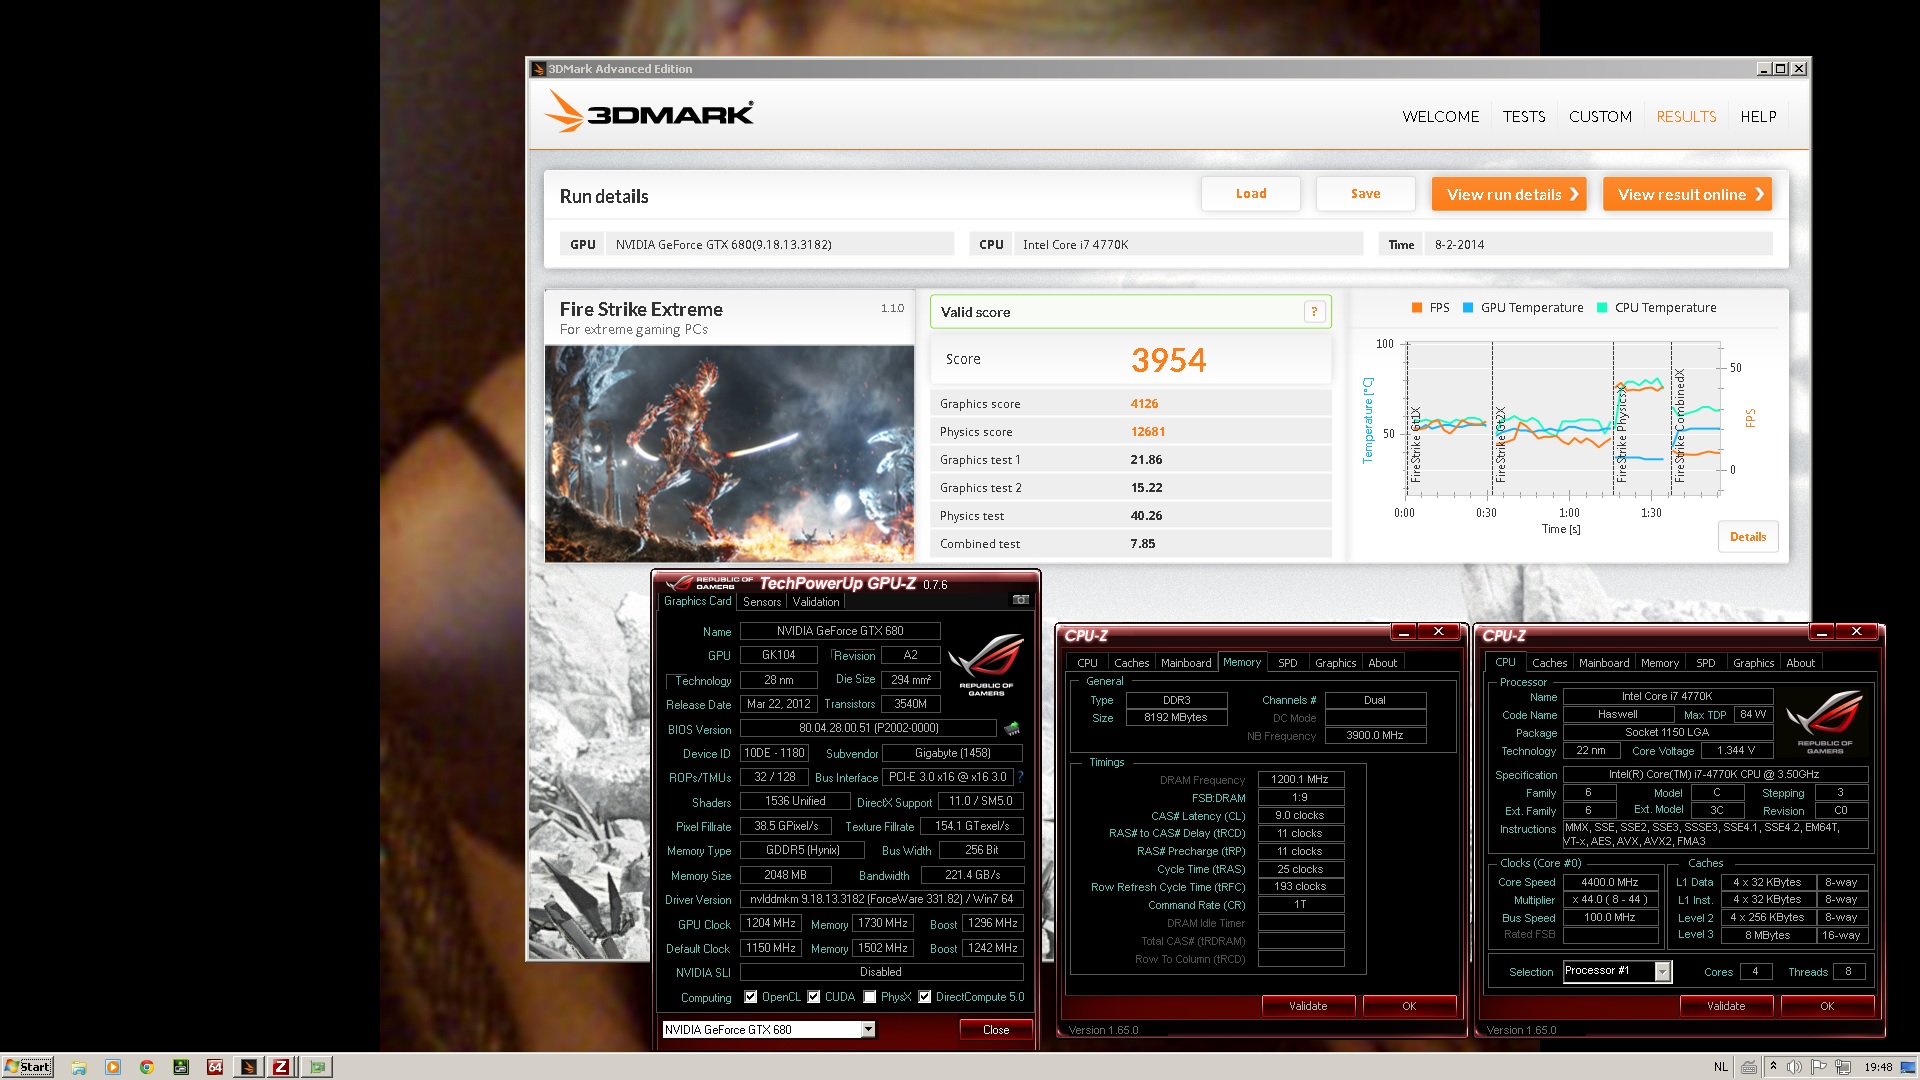Click Validate in Memory CPU-Z window

point(1308,1006)
